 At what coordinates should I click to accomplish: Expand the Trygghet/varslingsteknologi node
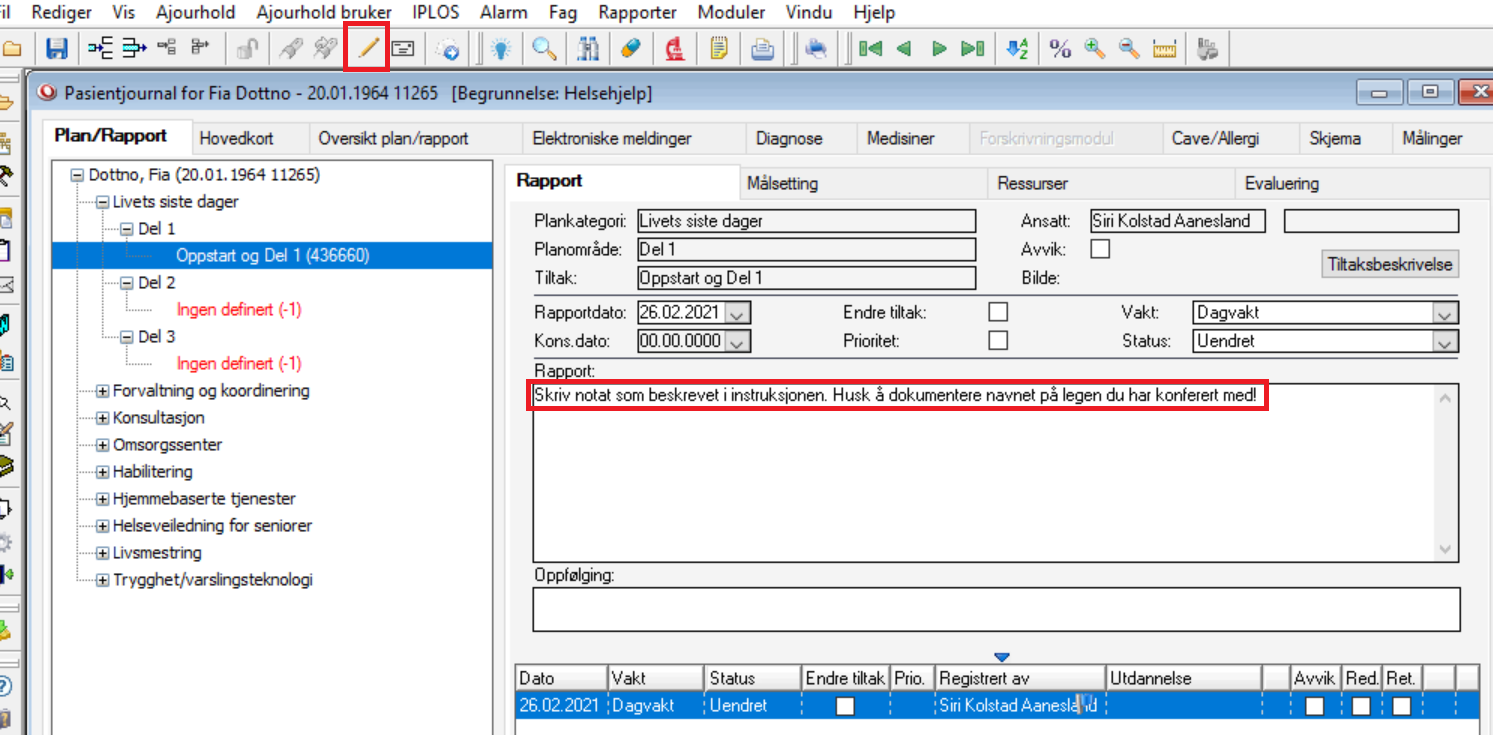point(102,580)
